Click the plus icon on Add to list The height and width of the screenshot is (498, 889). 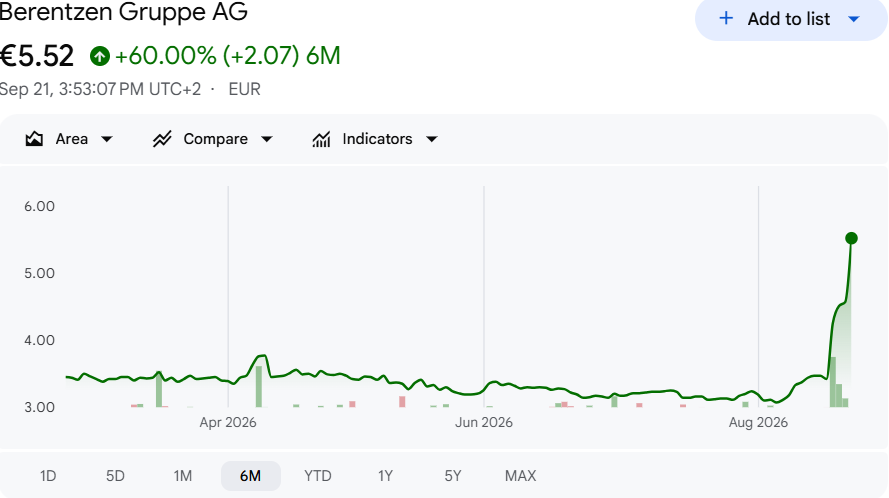coord(726,19)
